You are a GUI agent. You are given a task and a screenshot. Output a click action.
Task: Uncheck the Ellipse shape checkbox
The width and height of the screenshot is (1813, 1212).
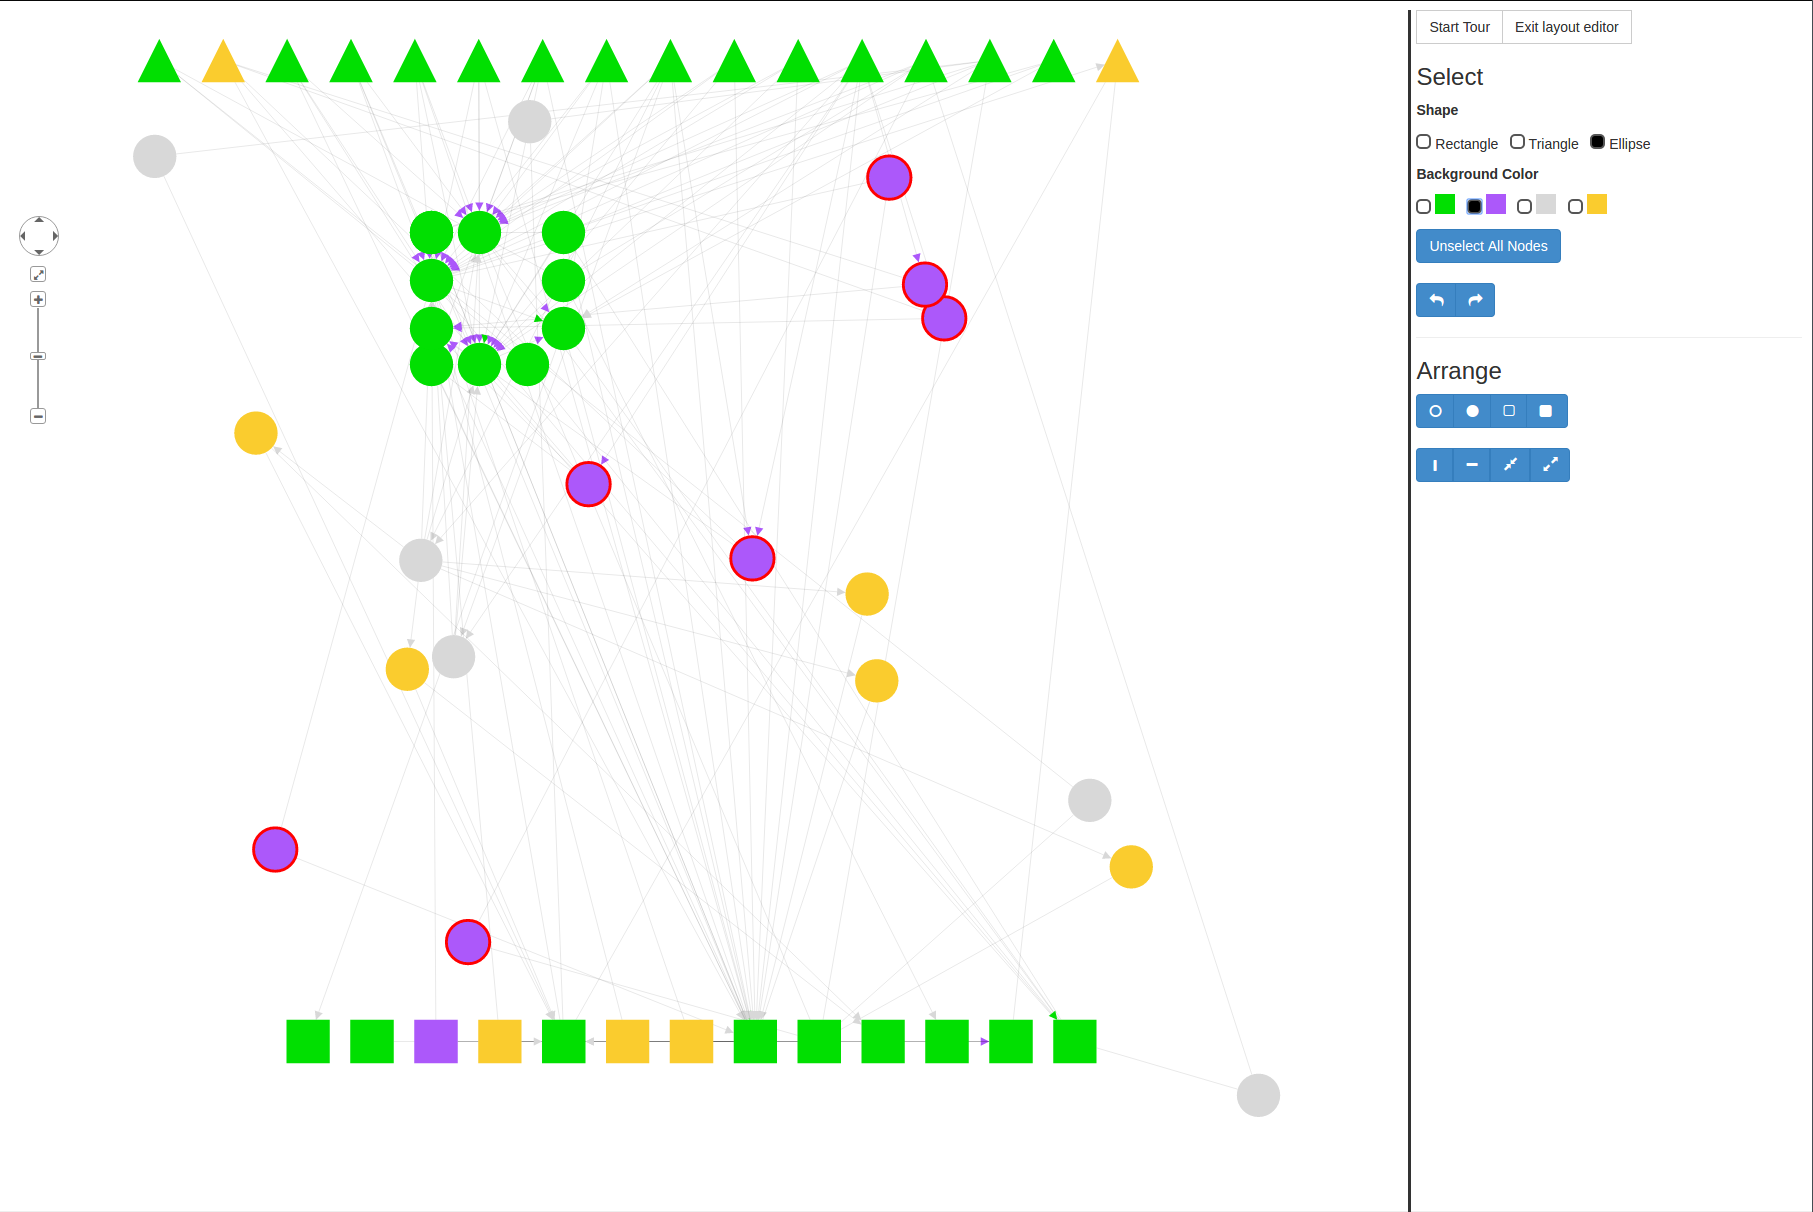[x=1597, y=143]
